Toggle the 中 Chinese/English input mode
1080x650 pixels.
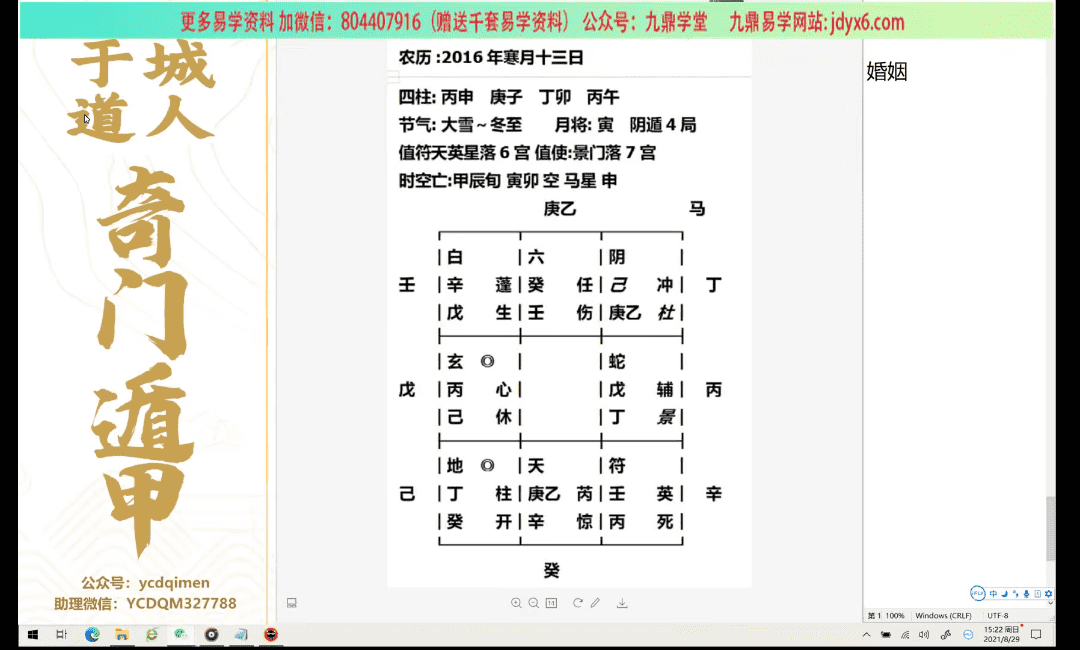(x=994, y=594)
